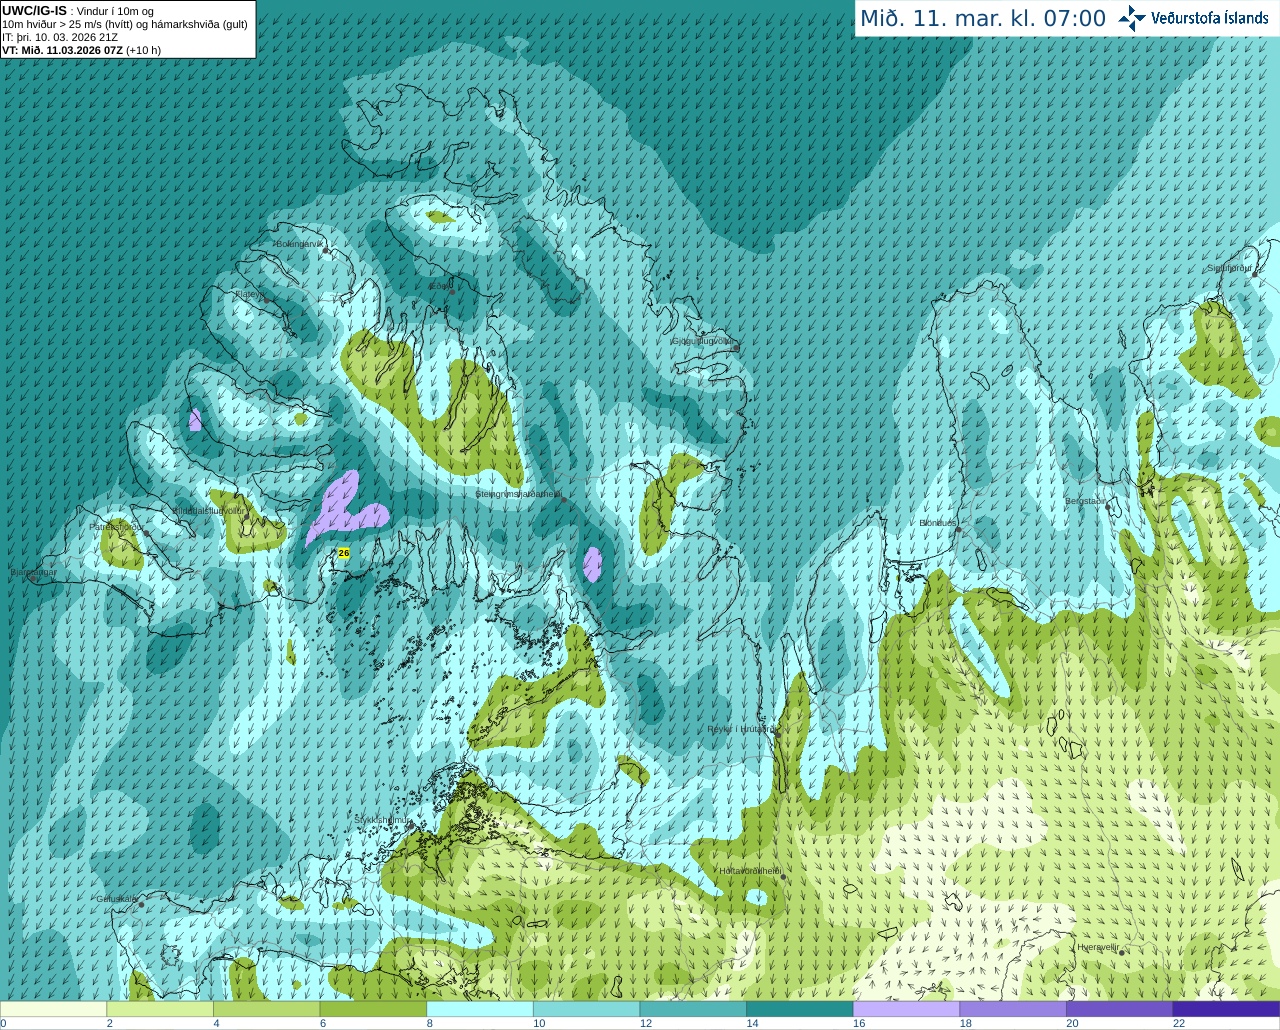Select the 4–6 m/s green legend swatch
Screen dimensions: 1280x1030
(266, 1009)
